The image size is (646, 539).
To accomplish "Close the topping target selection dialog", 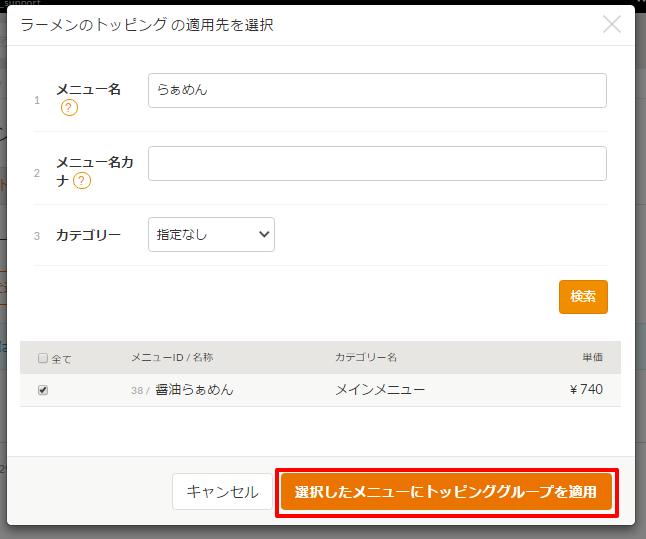I will coord(612,24).
